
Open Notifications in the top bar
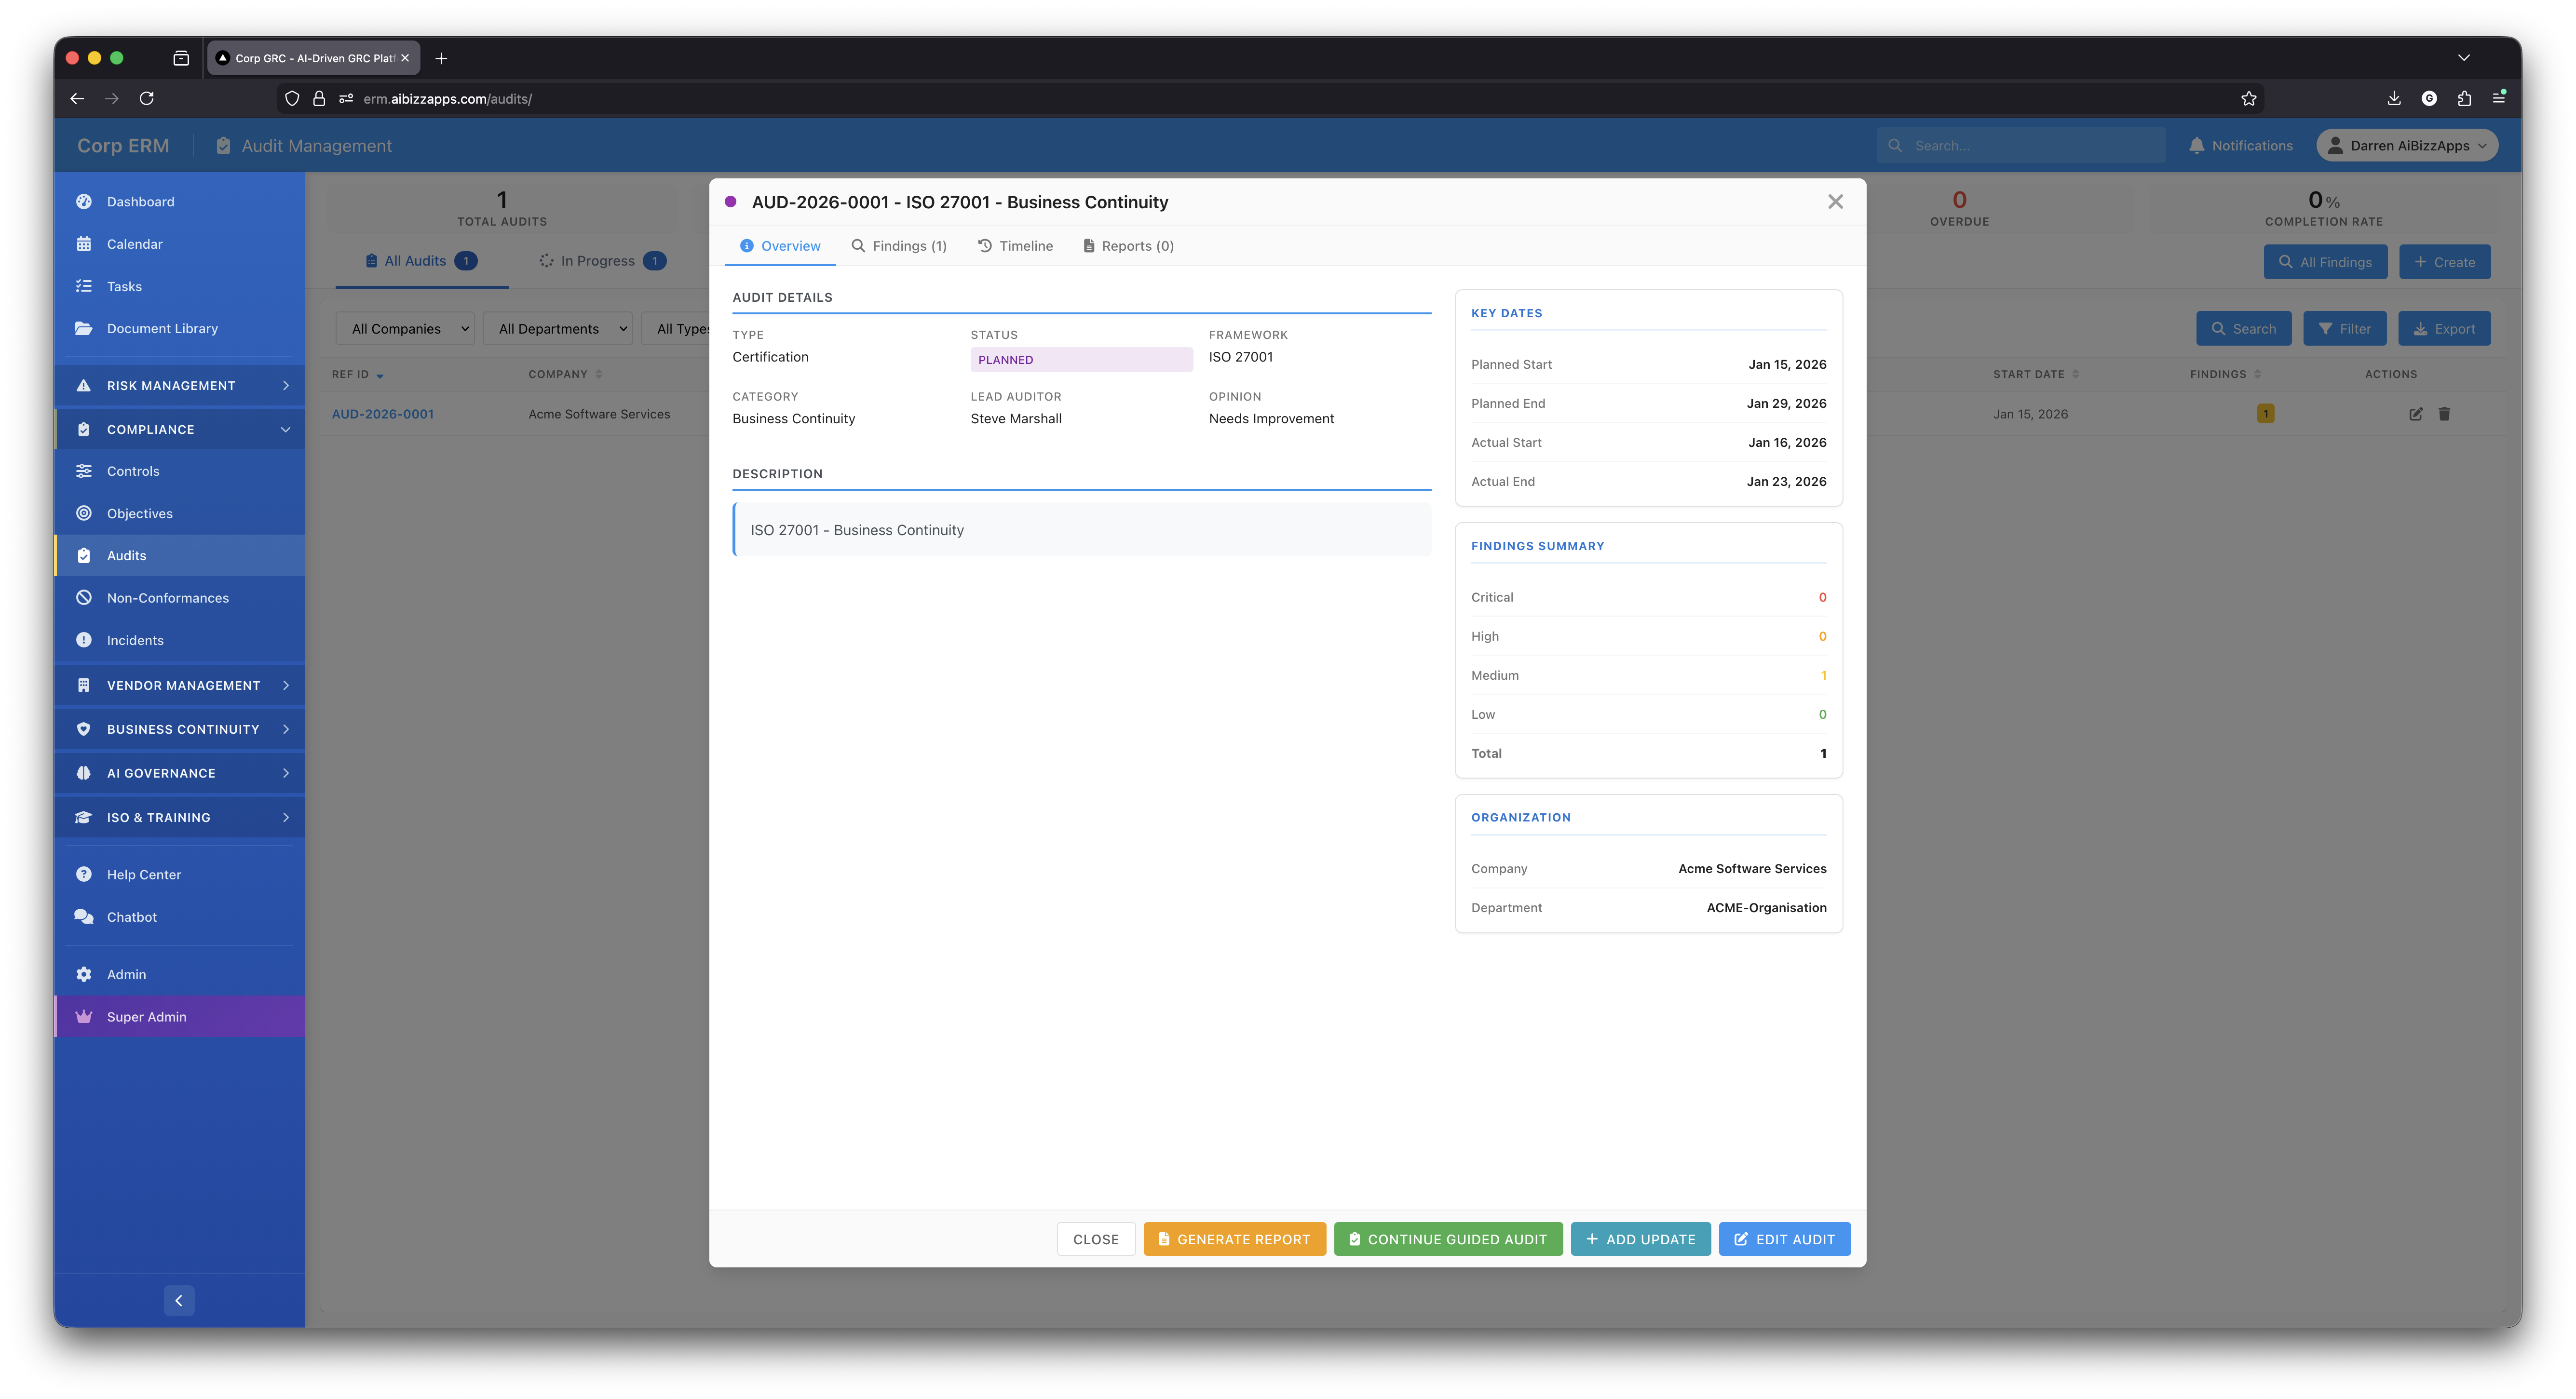2239,145
